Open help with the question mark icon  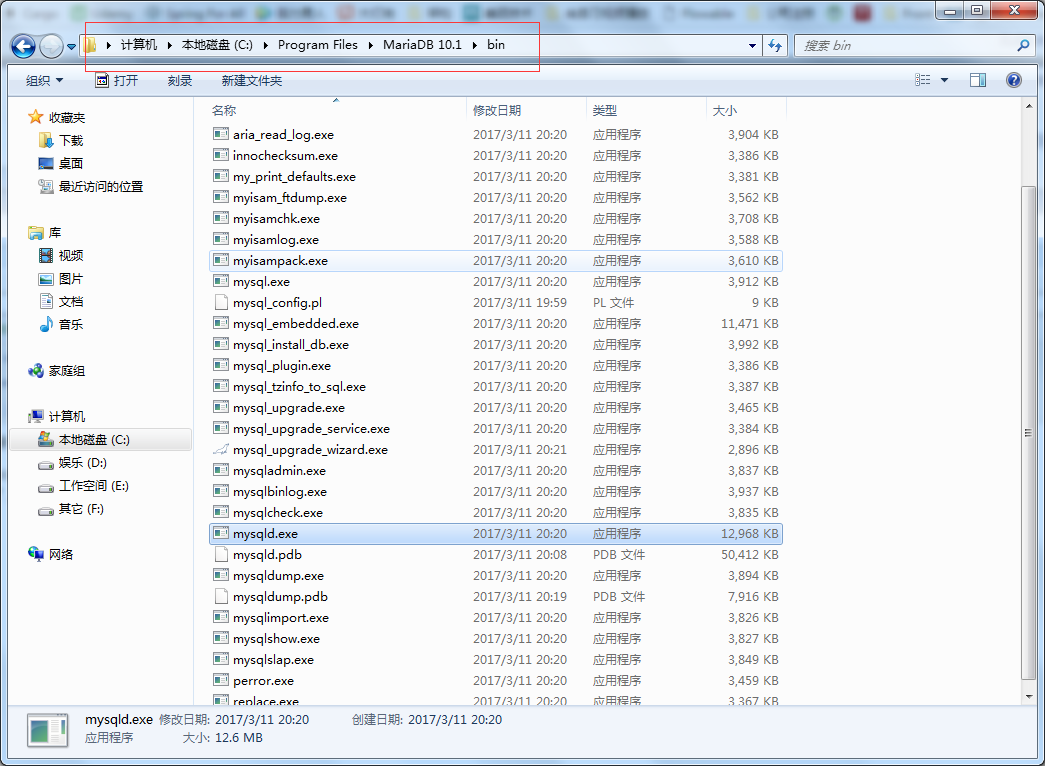pos(1014,80)
